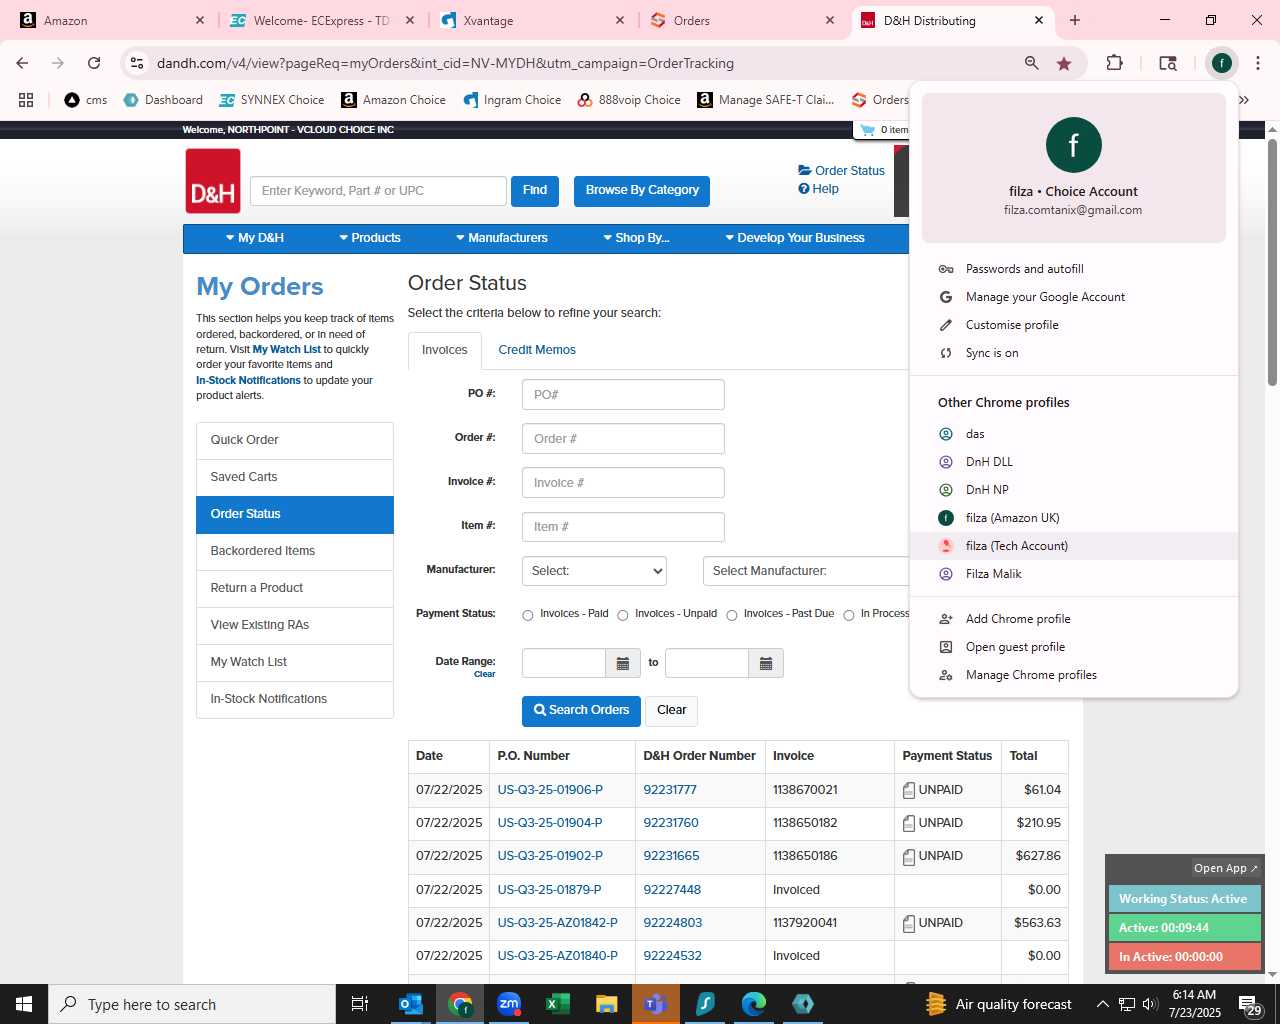
Task: Click the Clear button beside Search Orders
Action: pos(671,710)
